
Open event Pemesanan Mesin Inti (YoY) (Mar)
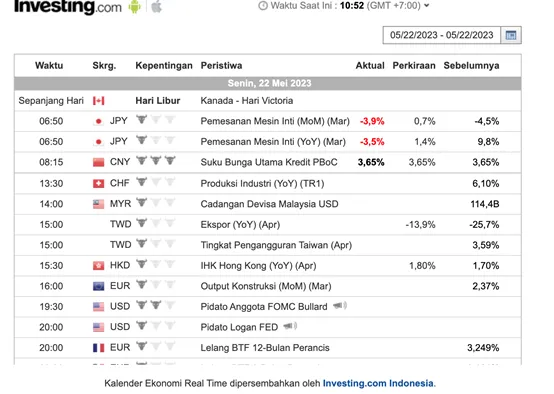point(273,142)
